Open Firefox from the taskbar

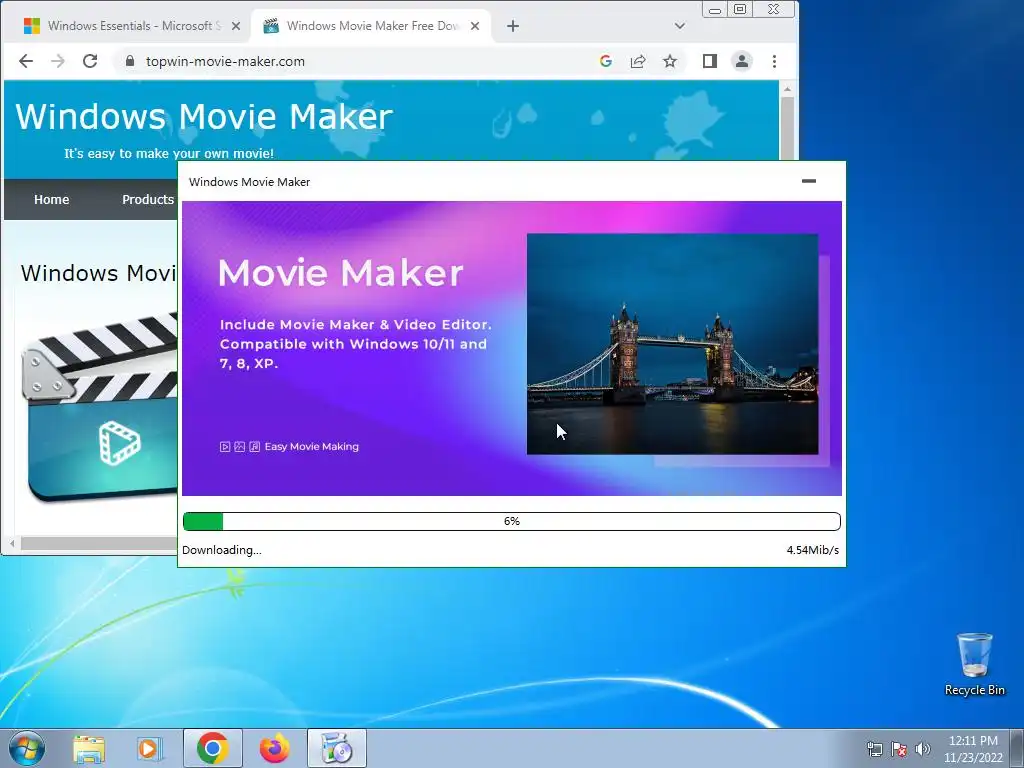tap(274, 748)
